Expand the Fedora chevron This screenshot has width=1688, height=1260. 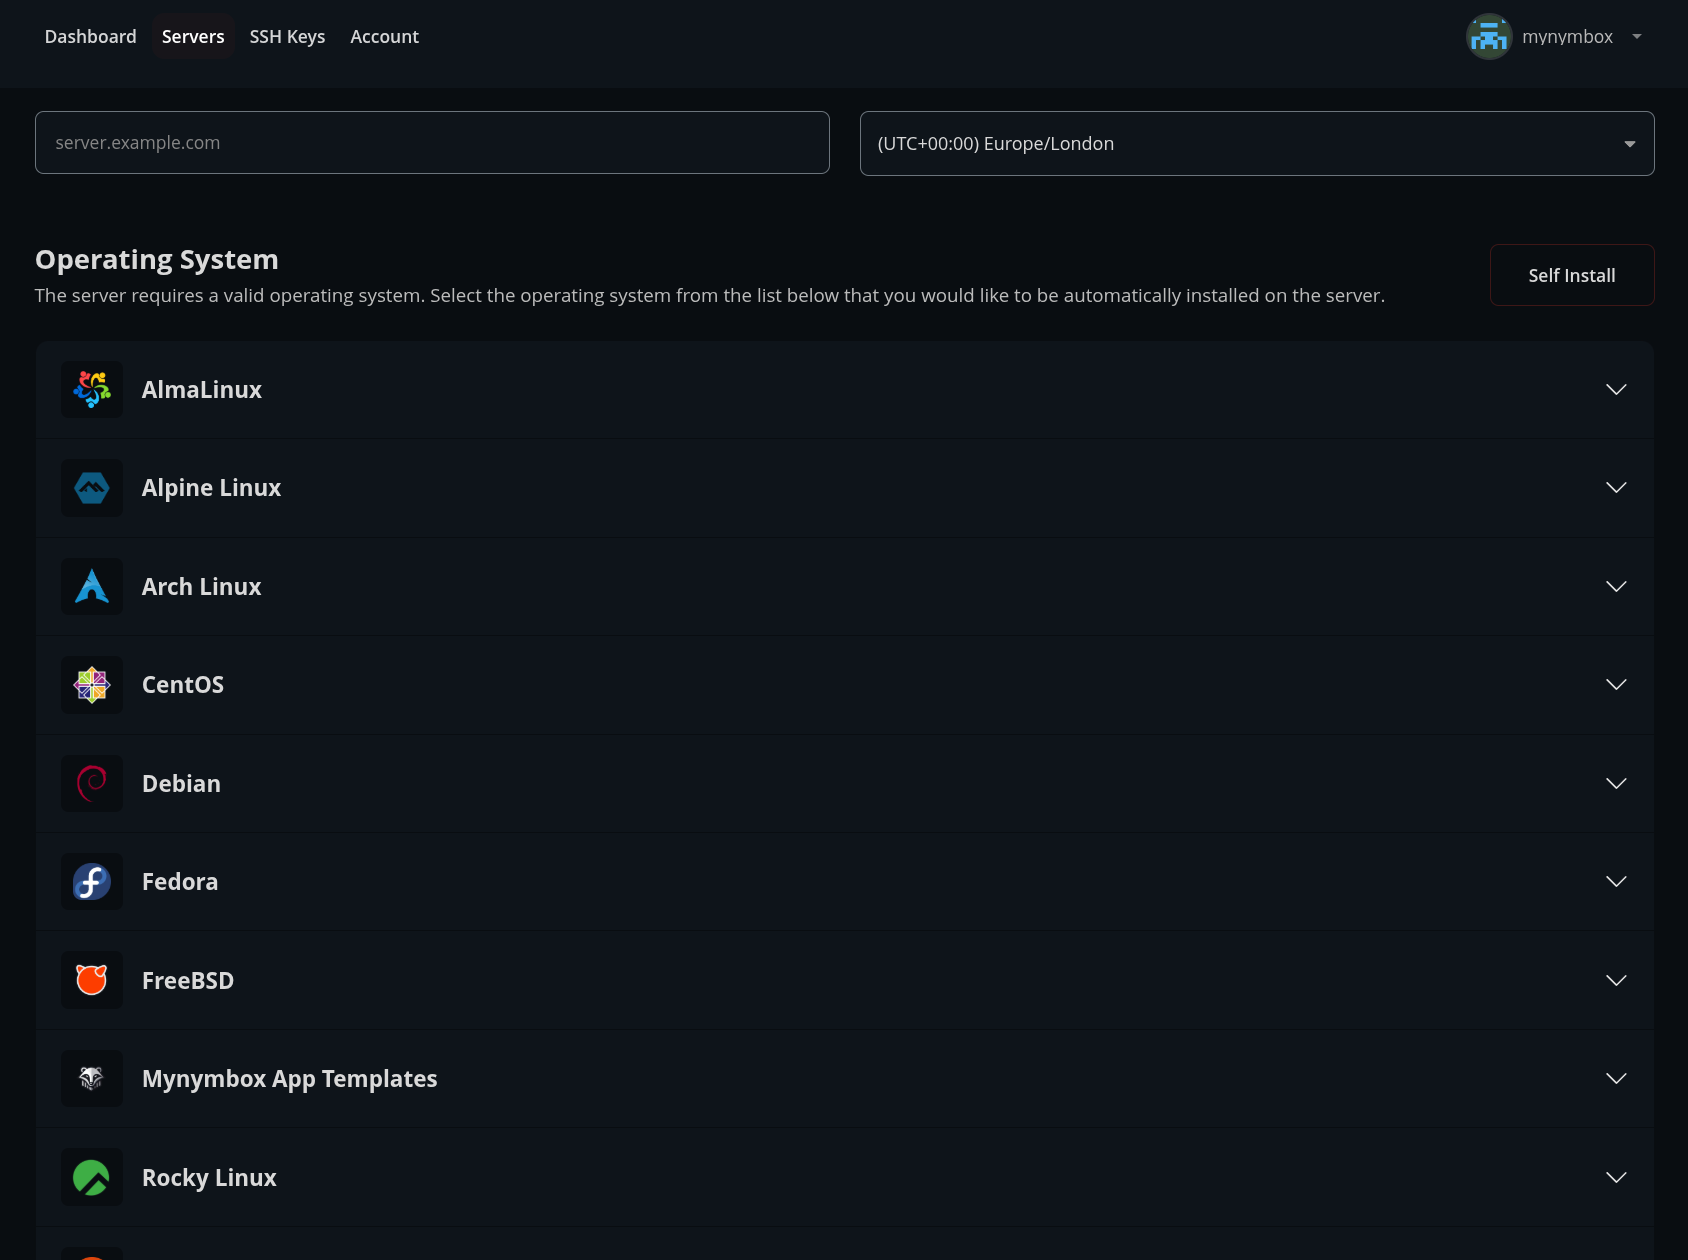(1616, 881)
